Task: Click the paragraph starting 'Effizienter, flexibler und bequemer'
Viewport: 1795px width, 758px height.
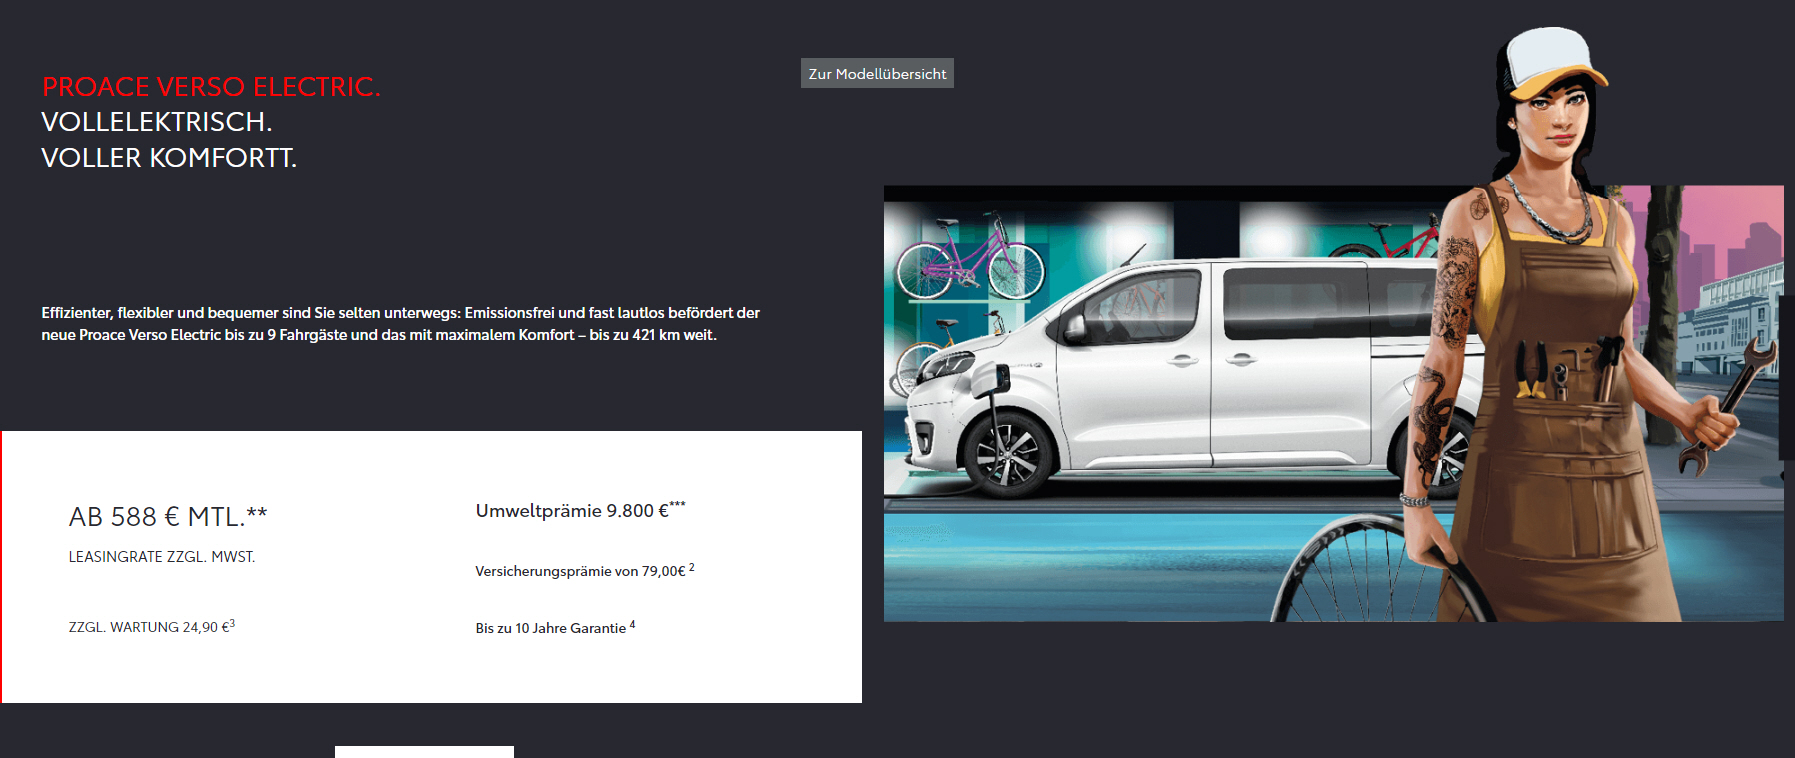Action: pyautogui.click(x=400, y=324)
